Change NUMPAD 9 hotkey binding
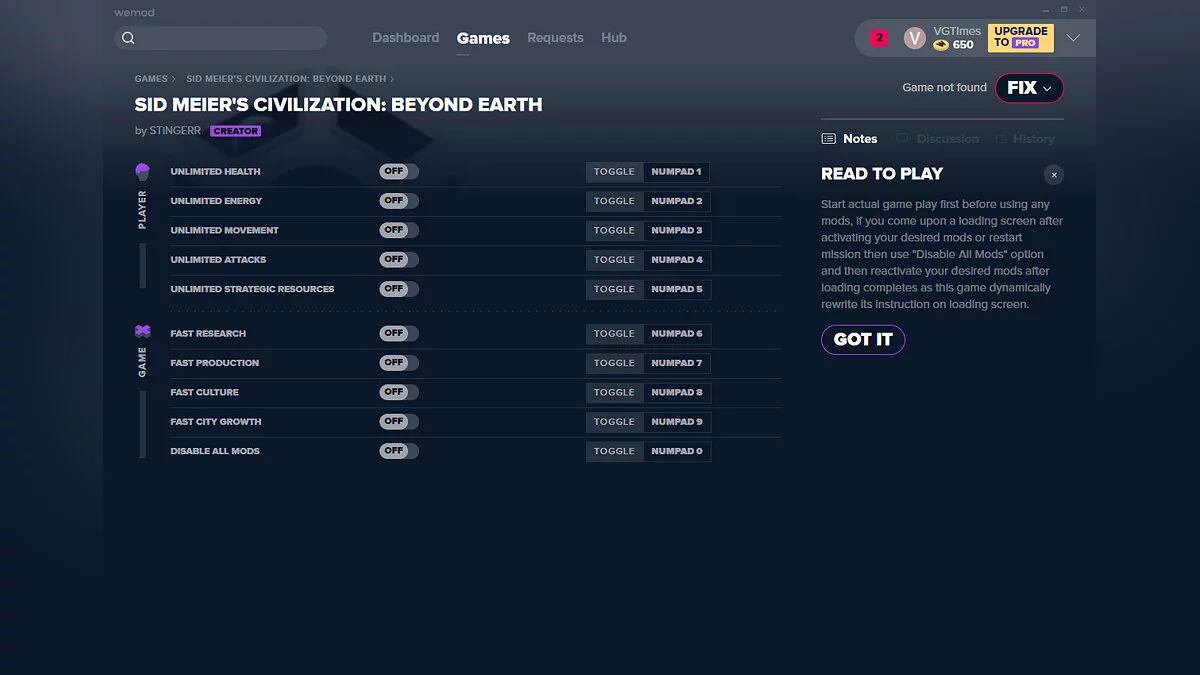This screenshot has height=675, width=1200. tap(677, 422)
